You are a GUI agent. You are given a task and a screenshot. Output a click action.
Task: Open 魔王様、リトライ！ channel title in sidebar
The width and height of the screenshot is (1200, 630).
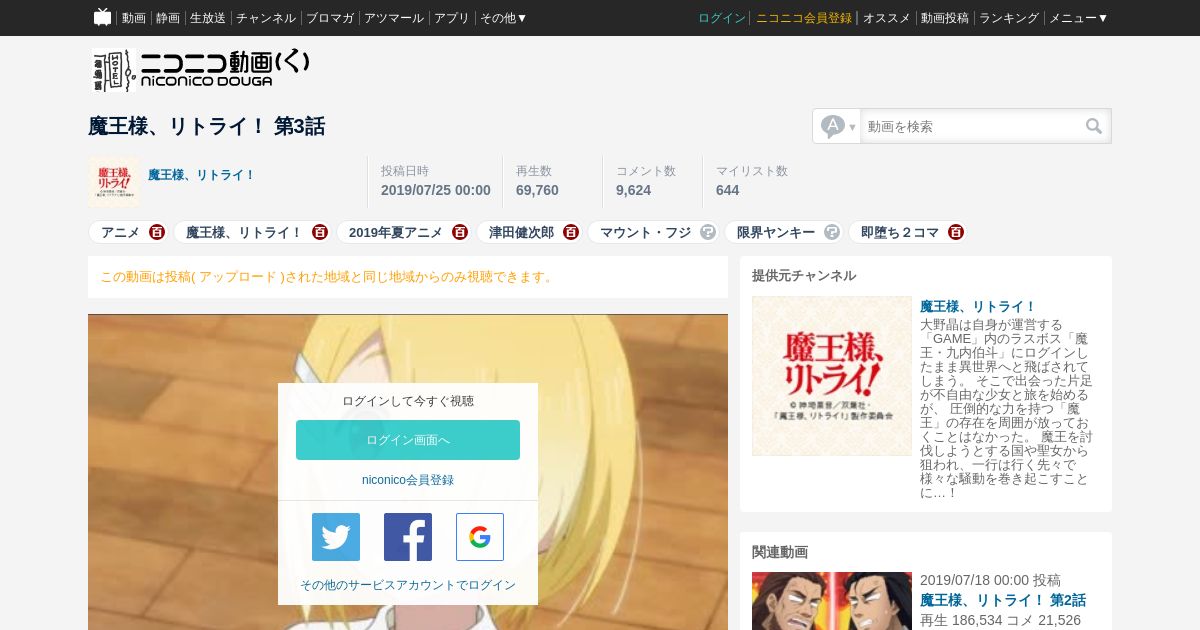978,306
